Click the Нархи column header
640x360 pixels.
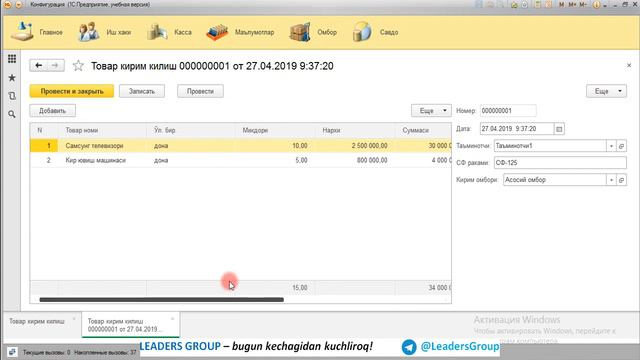[x=356, y=130]
